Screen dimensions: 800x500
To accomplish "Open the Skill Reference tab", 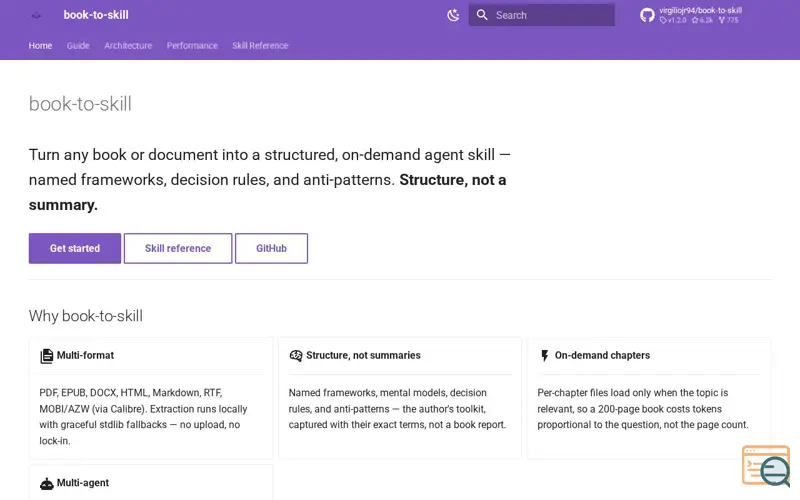I will pos(260,45).
